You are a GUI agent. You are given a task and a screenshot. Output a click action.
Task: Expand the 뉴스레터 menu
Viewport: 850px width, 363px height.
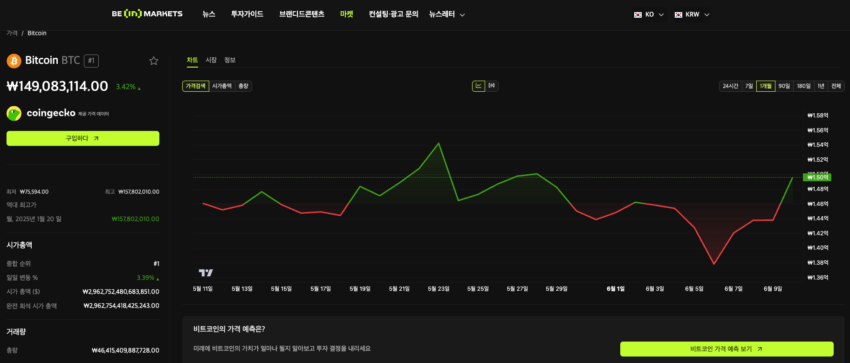click(x=447, y=15)
